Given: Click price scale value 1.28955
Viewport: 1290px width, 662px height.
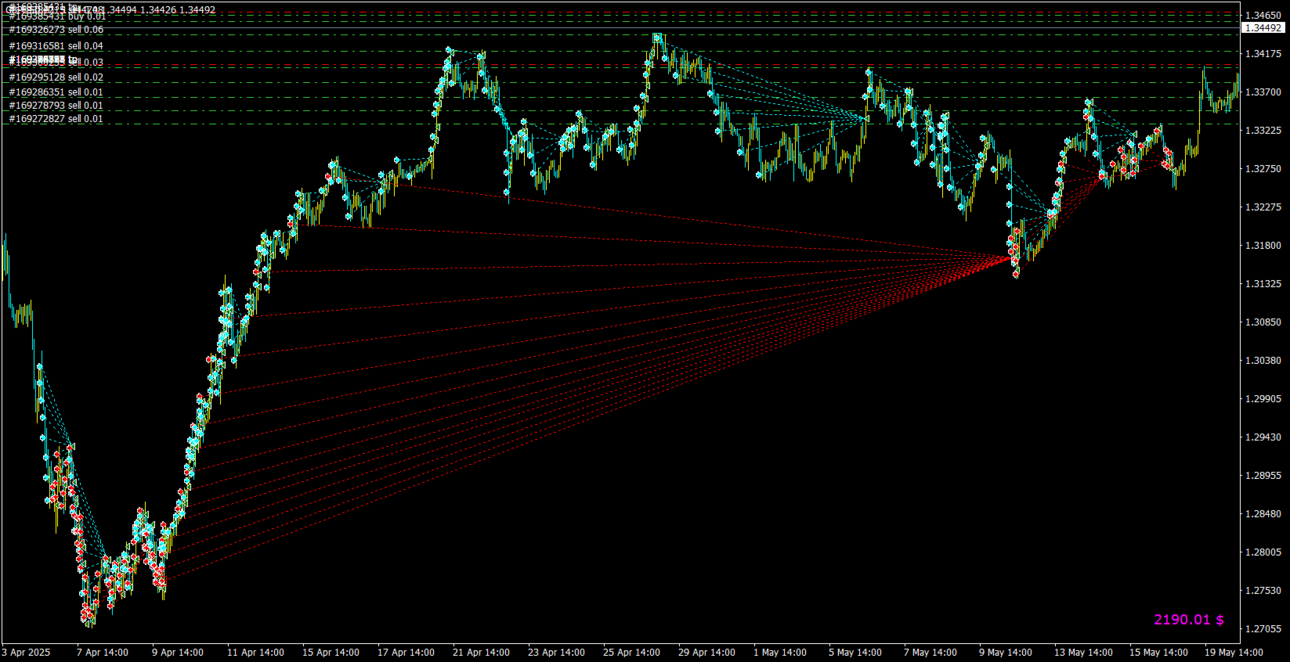Looking at the screenshot, I should [1262, 475].
